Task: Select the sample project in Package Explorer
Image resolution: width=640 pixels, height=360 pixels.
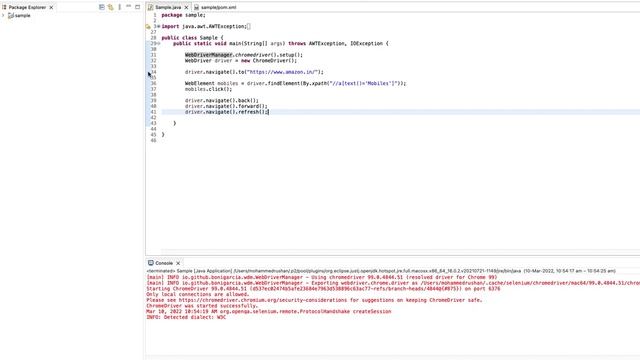Action: pyautogui.click(x=19, y=16)
